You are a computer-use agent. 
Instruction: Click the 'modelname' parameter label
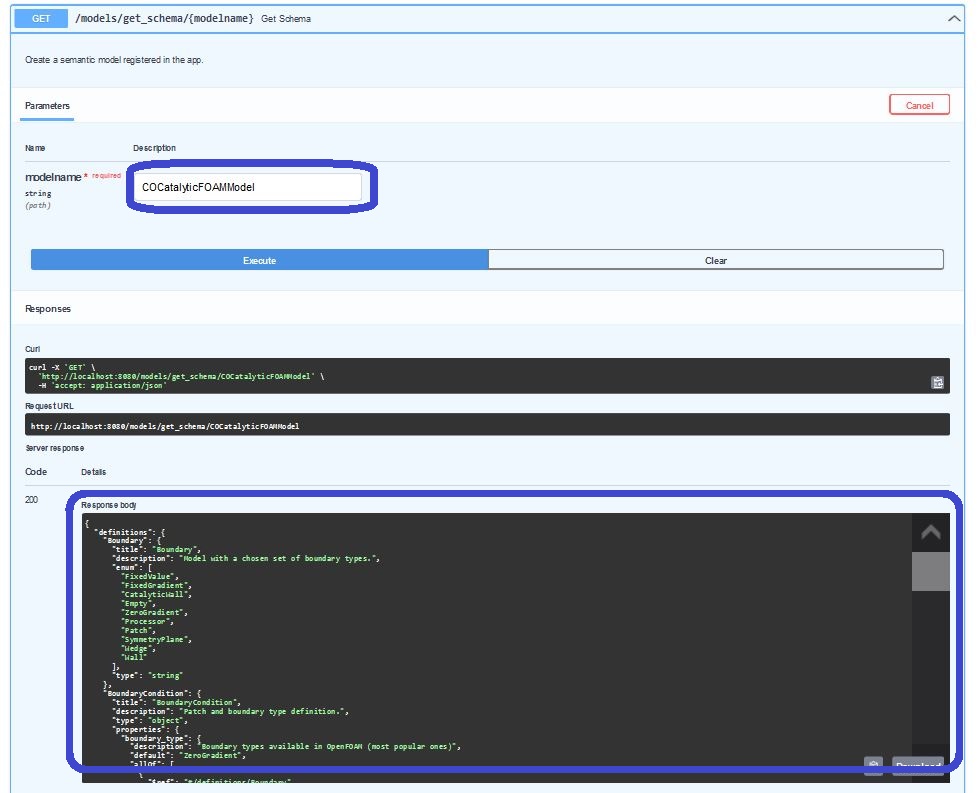point(53,177)
